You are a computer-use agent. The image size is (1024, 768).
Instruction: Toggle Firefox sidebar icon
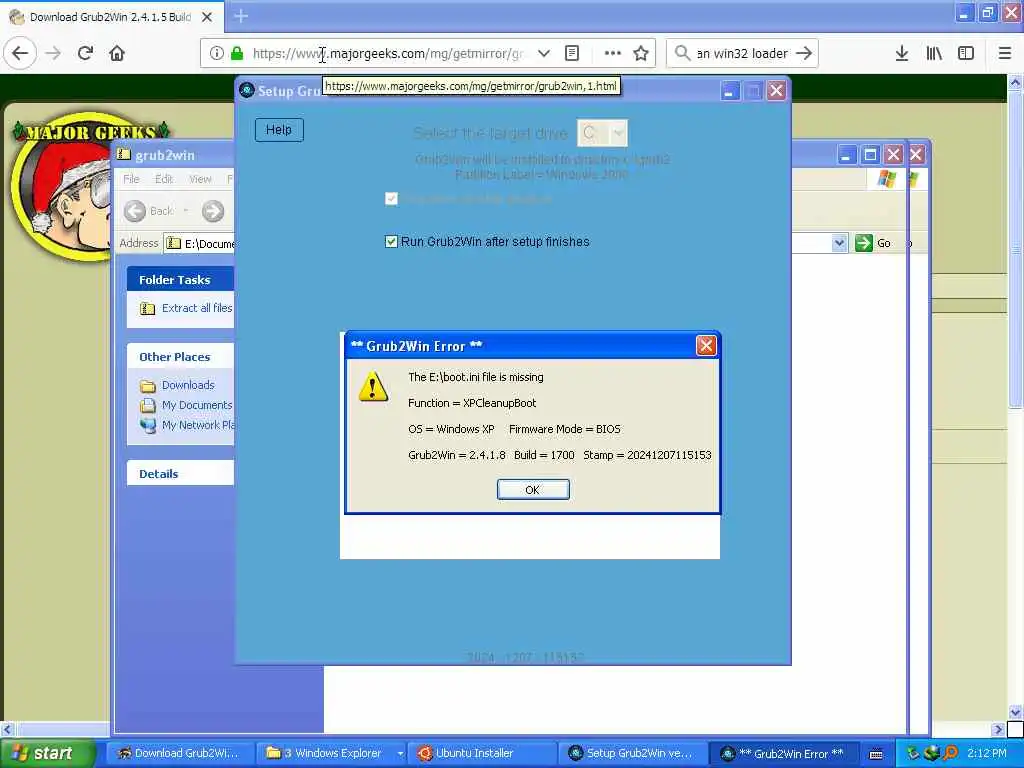click(966, 54)
